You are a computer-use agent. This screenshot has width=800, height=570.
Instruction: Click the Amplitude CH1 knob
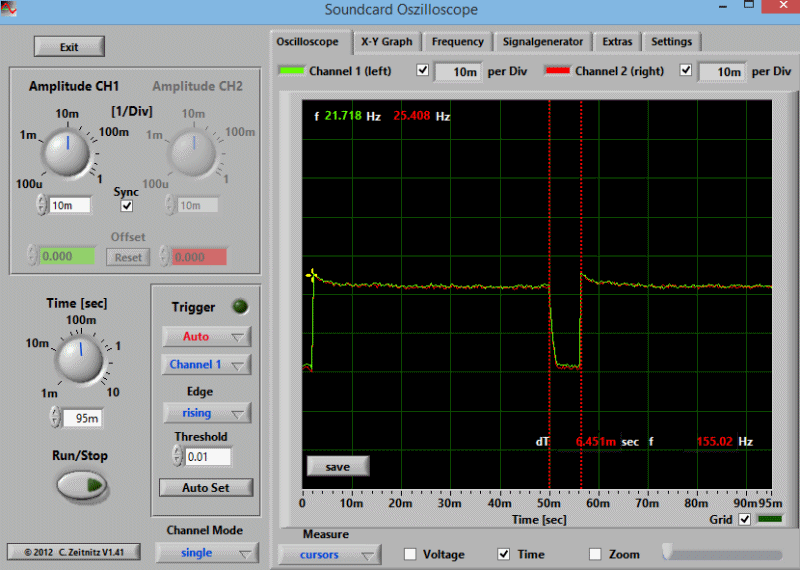point(66,152)
